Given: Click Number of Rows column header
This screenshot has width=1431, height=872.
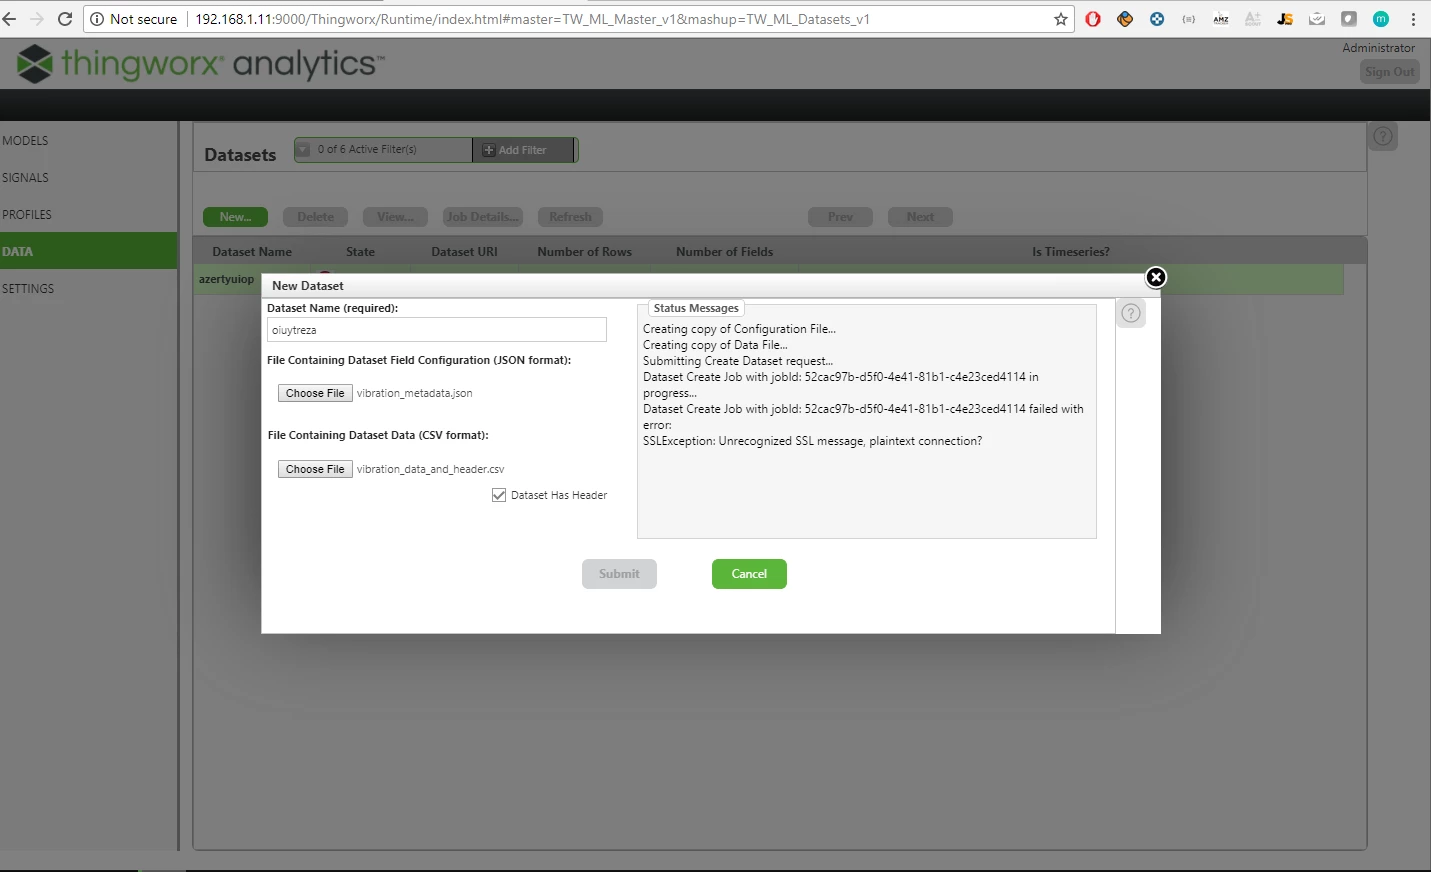Looking at the screenshot, I should point(585,252).
